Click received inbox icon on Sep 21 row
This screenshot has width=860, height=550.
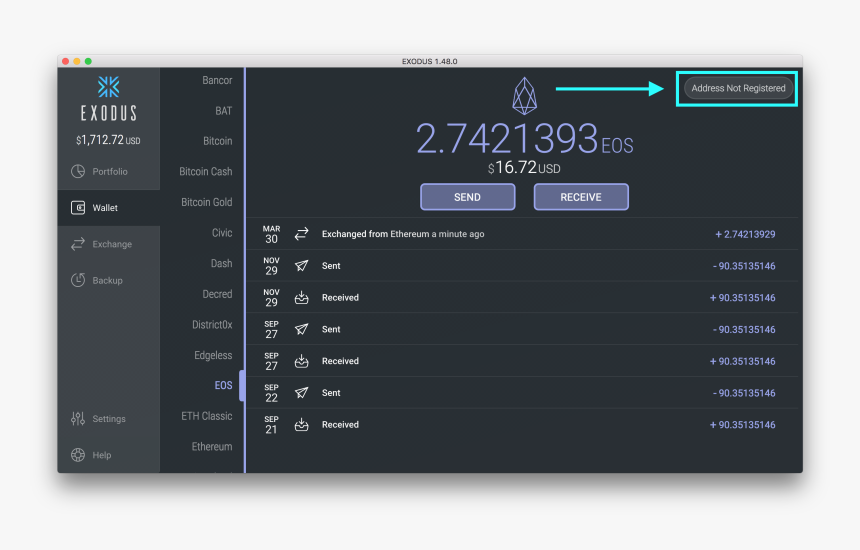tap(301, 424)
